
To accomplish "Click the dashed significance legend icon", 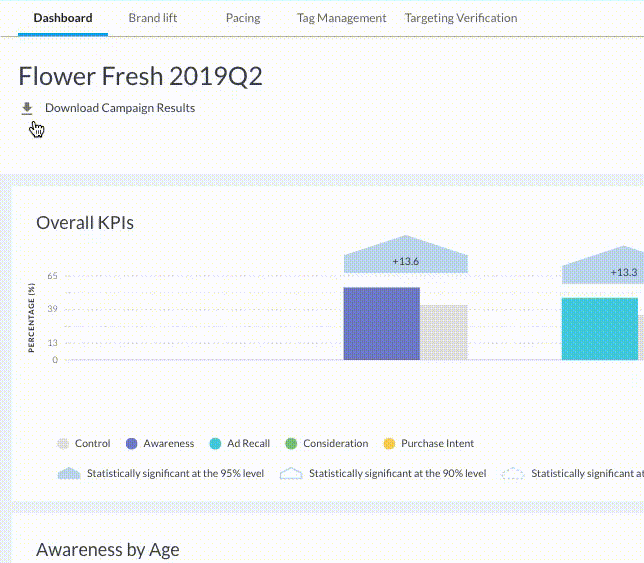I will click(x=513, y=474).
